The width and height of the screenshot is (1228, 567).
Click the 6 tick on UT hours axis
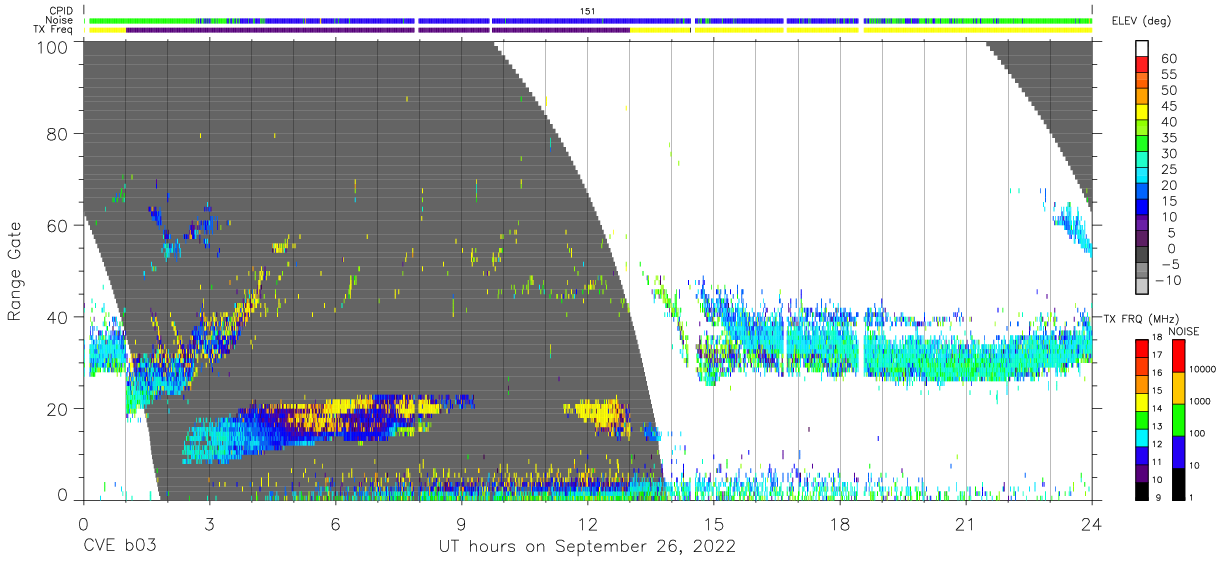tap(335, 525)
